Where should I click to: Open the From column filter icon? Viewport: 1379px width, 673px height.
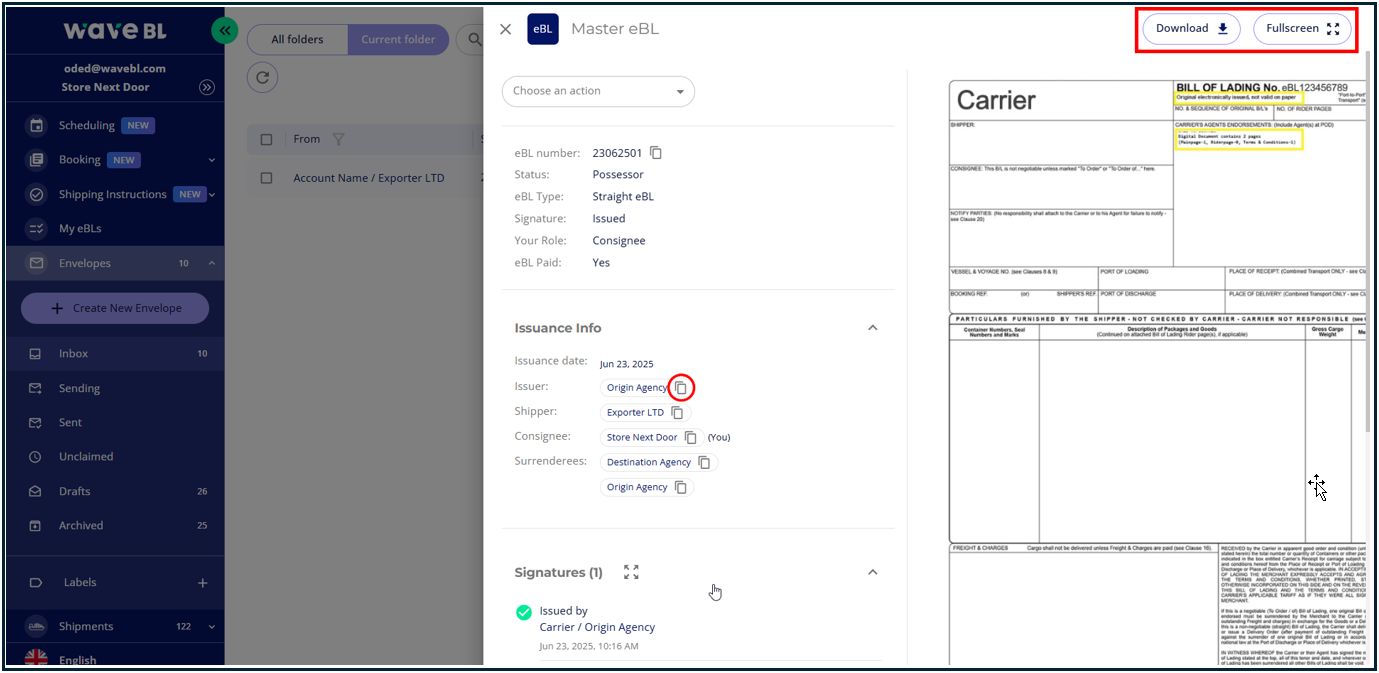pyautogui.click(x=338, y=139)
